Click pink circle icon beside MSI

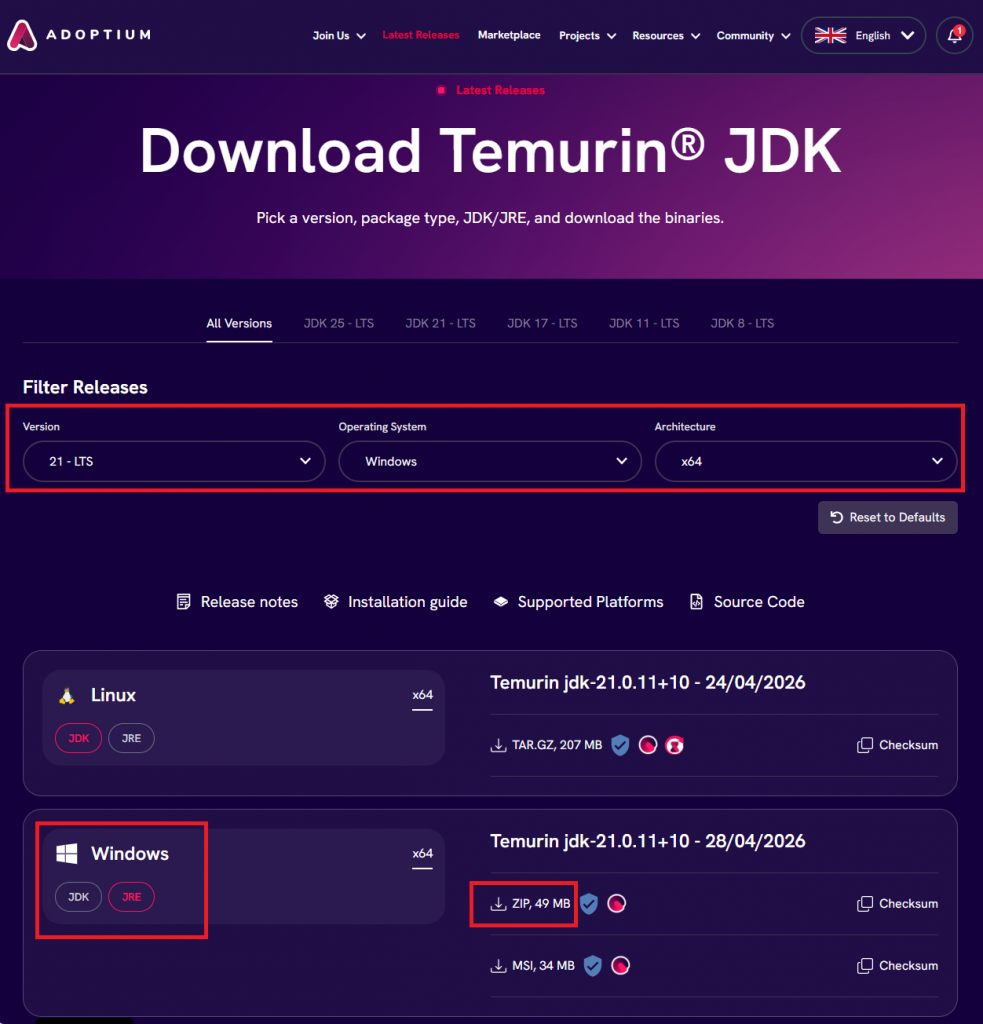(x=620, y=966)
